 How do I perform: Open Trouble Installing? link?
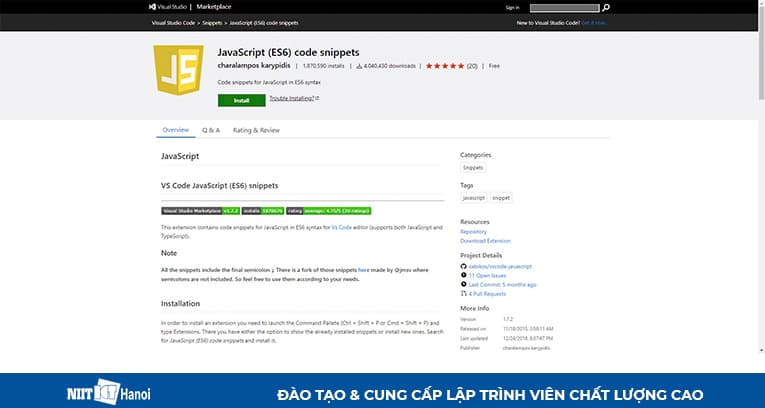294,98
